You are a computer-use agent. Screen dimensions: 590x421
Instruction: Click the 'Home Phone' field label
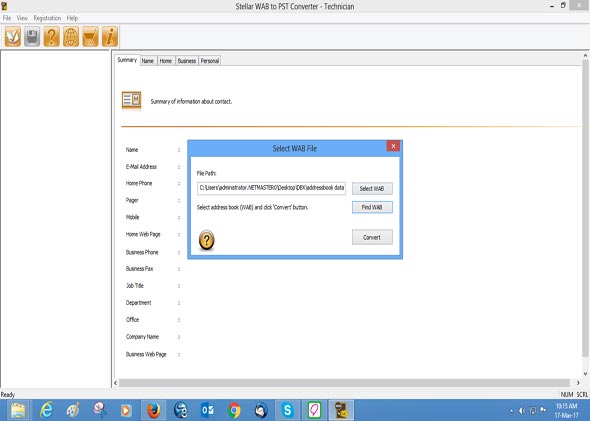tap(139, 183)
